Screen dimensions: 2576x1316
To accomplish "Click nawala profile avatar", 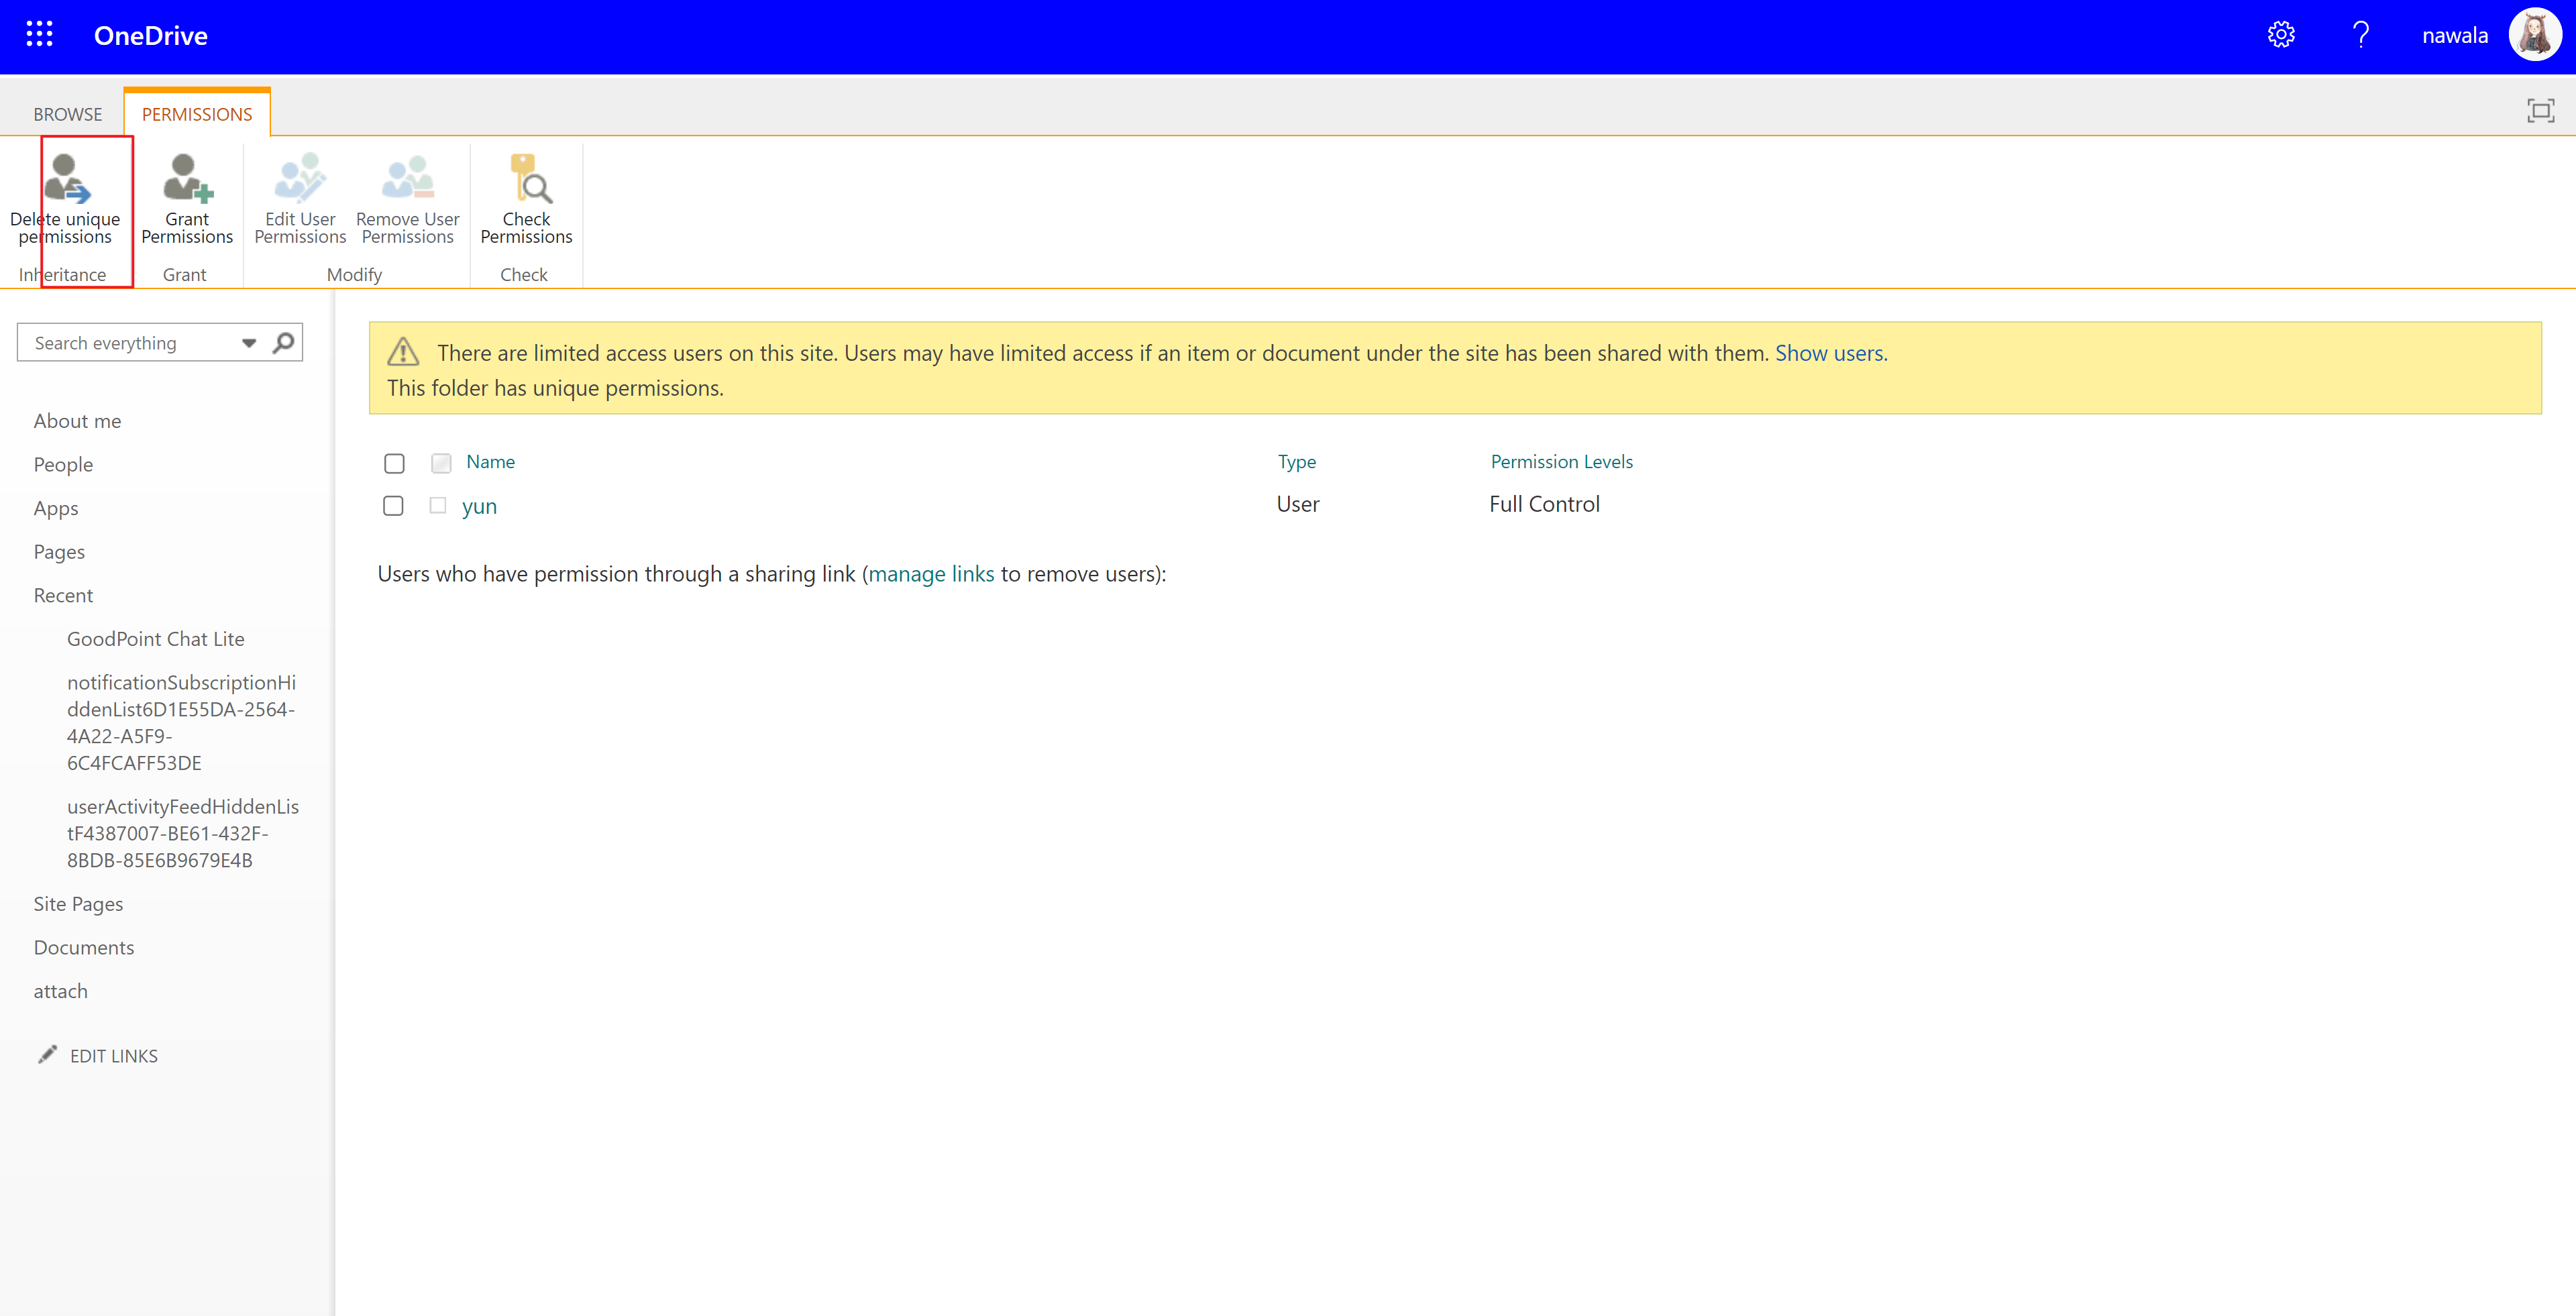I will click(x=2534, y=35).
